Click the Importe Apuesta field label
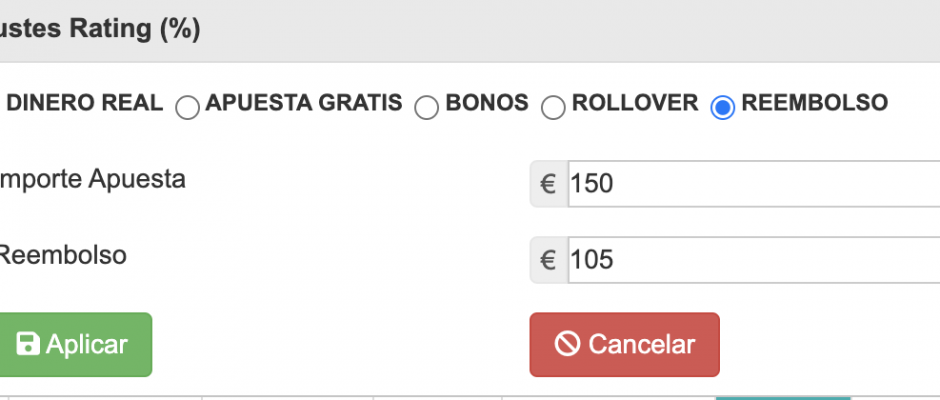The image size is (940, 400). click(x=91, y=179)
